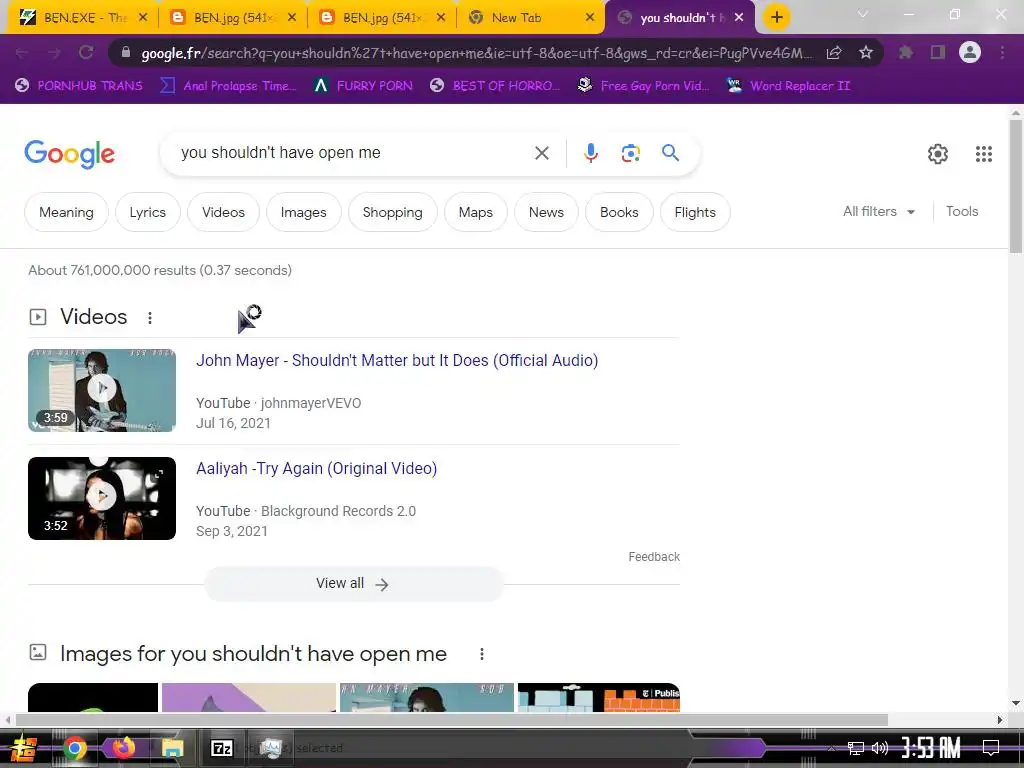Screen dimensions: 1024x768
Task: Go forward with browser forward arrow
Action: click(54, 53)
